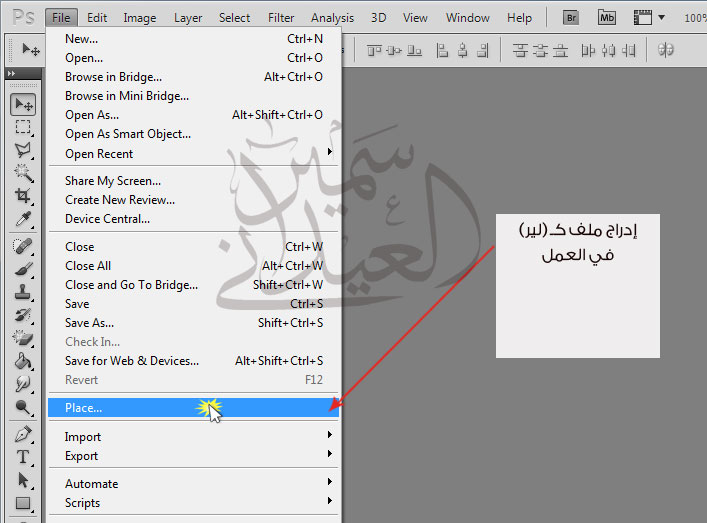The image size is (707, 523).
Task: Choose Place... from File menu
Action: point(193,408)
